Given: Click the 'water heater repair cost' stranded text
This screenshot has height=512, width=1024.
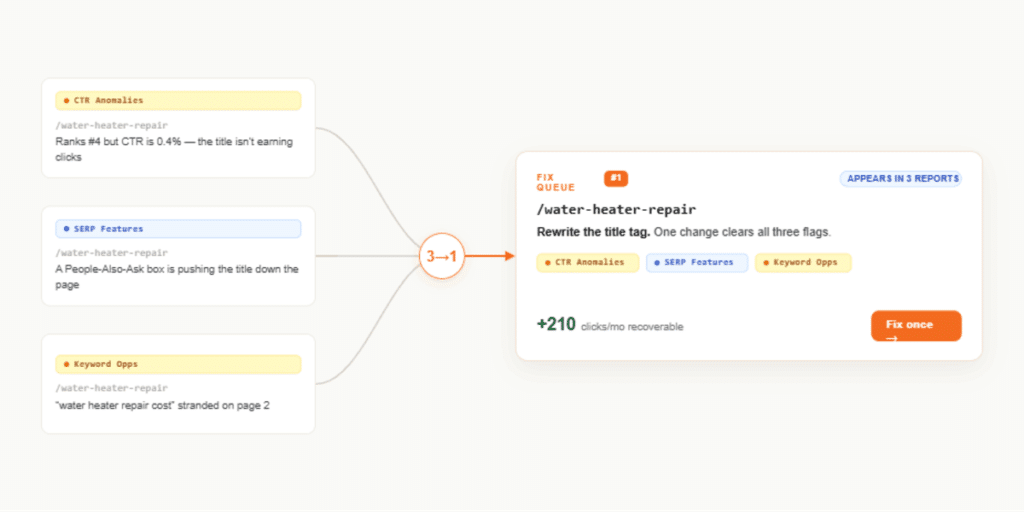Looking at the screenshot, I should [163, 406].
